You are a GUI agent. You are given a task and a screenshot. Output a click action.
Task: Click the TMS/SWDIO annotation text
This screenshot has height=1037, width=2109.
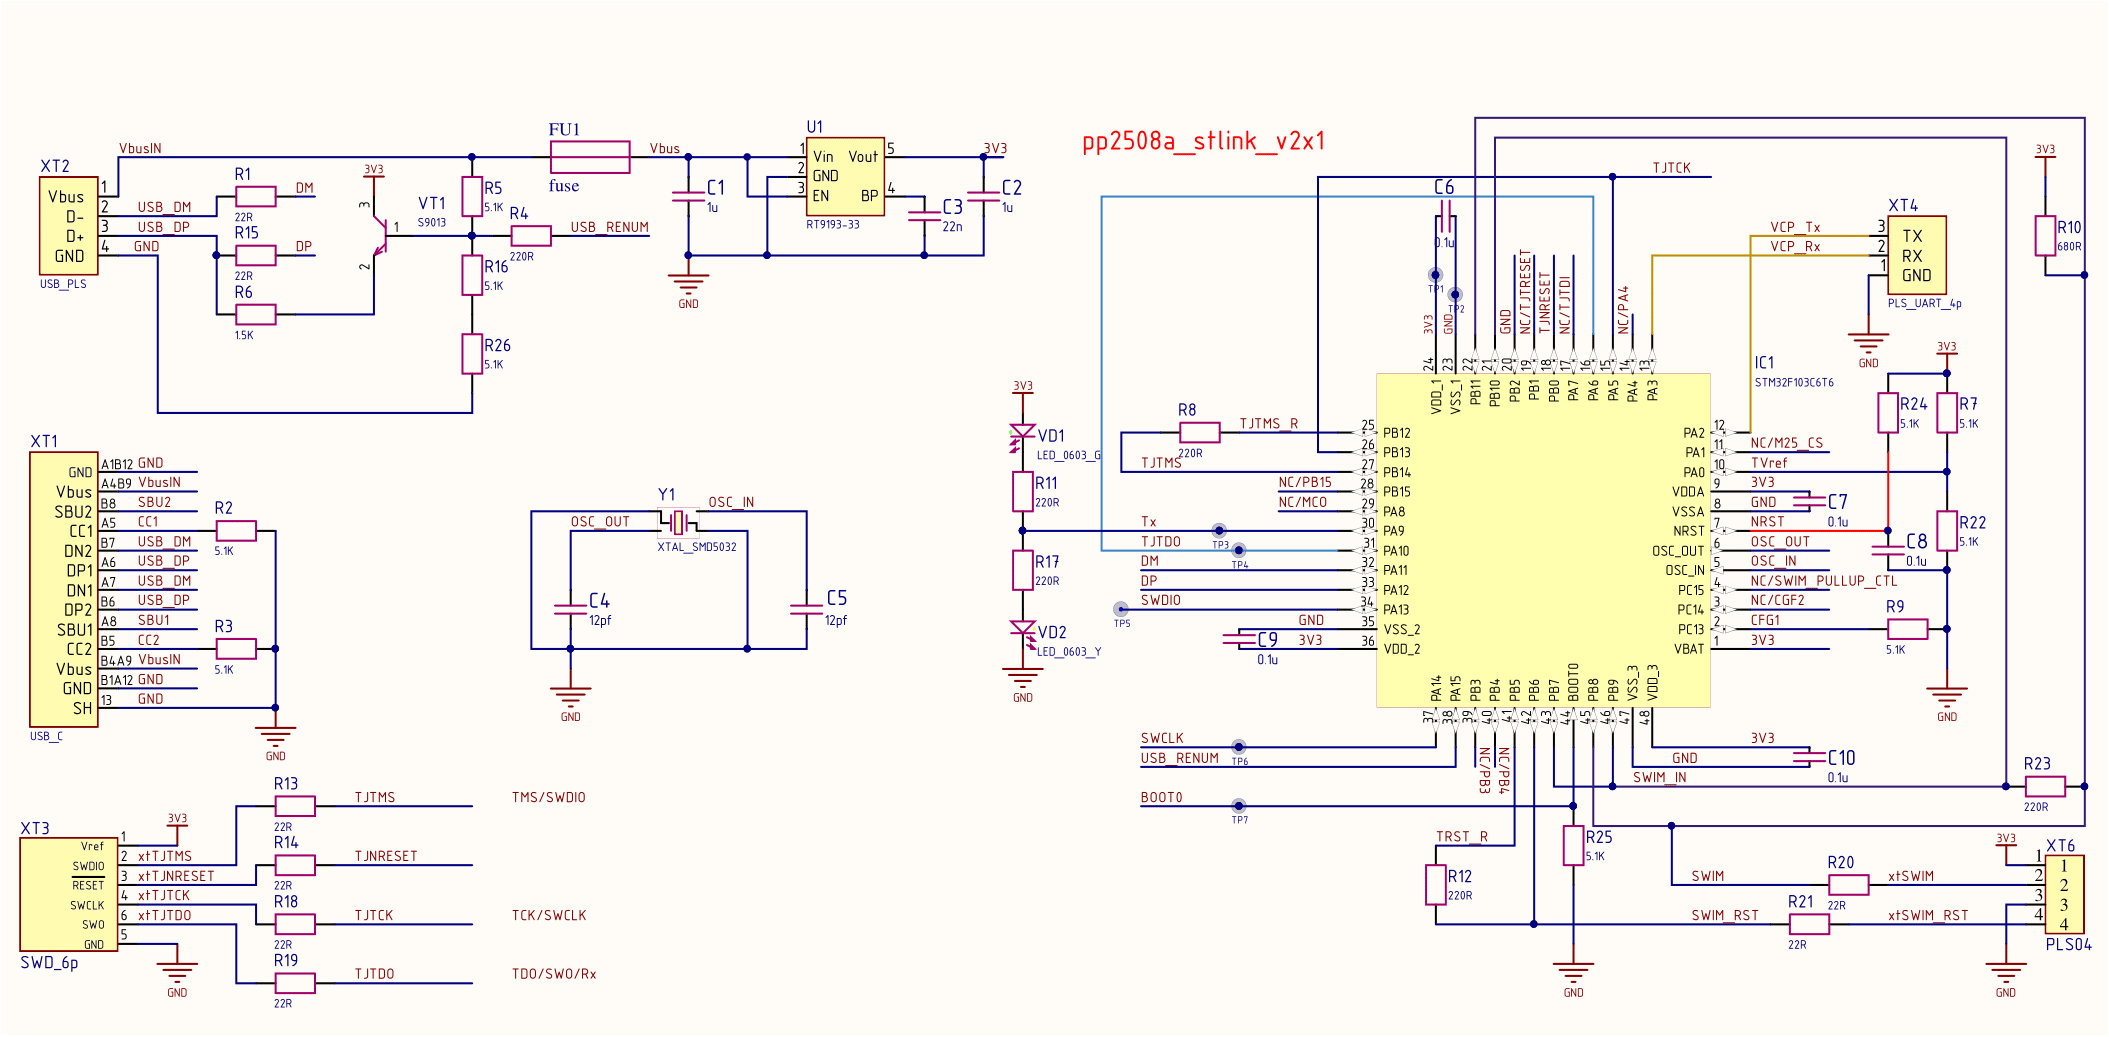[549, 797]
